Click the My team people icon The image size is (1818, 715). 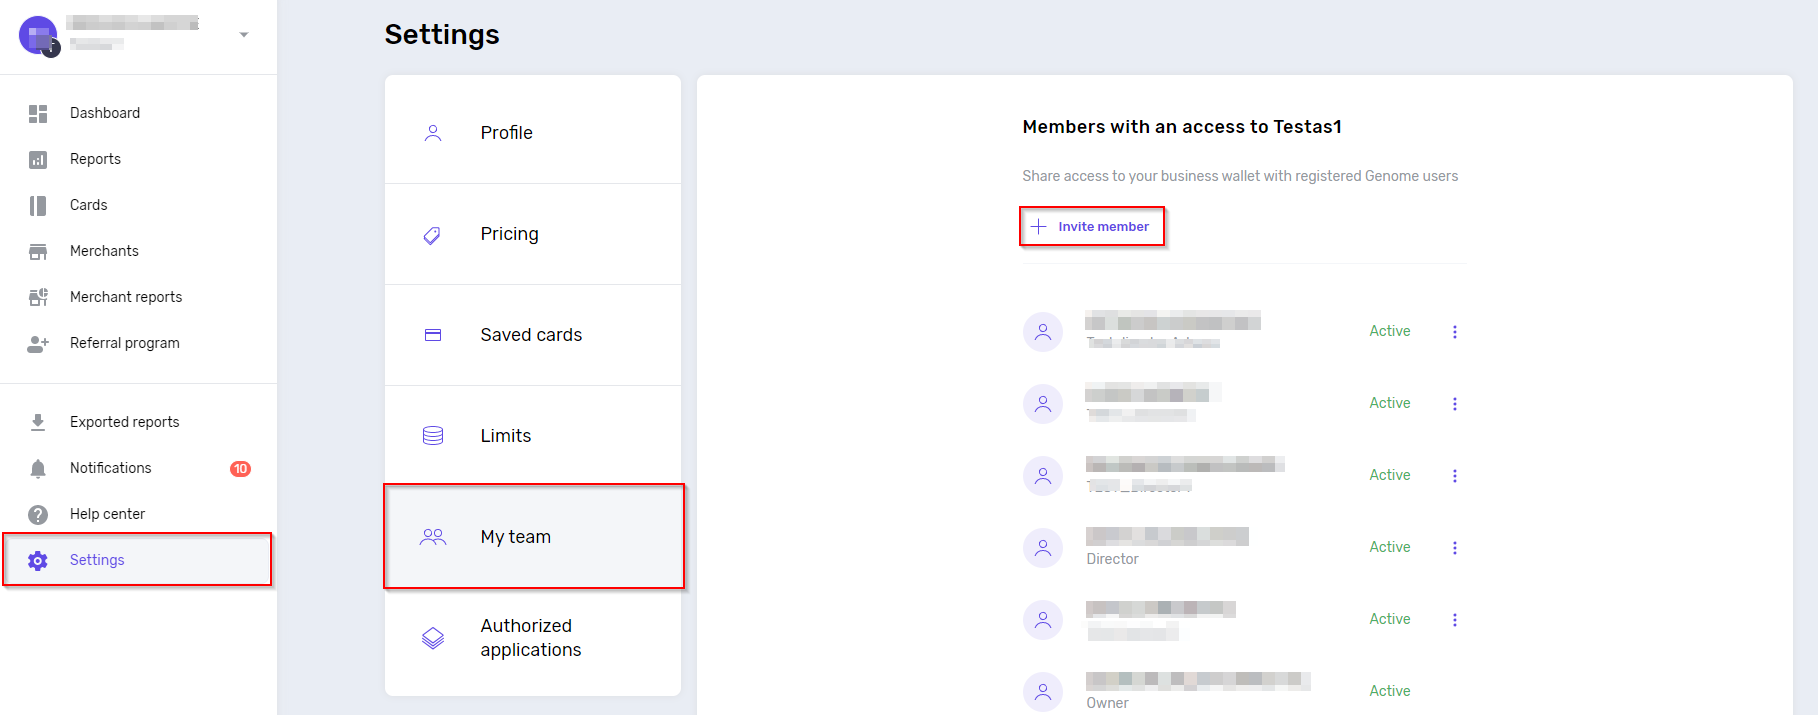pyautogui.click(x=433, y=537)
